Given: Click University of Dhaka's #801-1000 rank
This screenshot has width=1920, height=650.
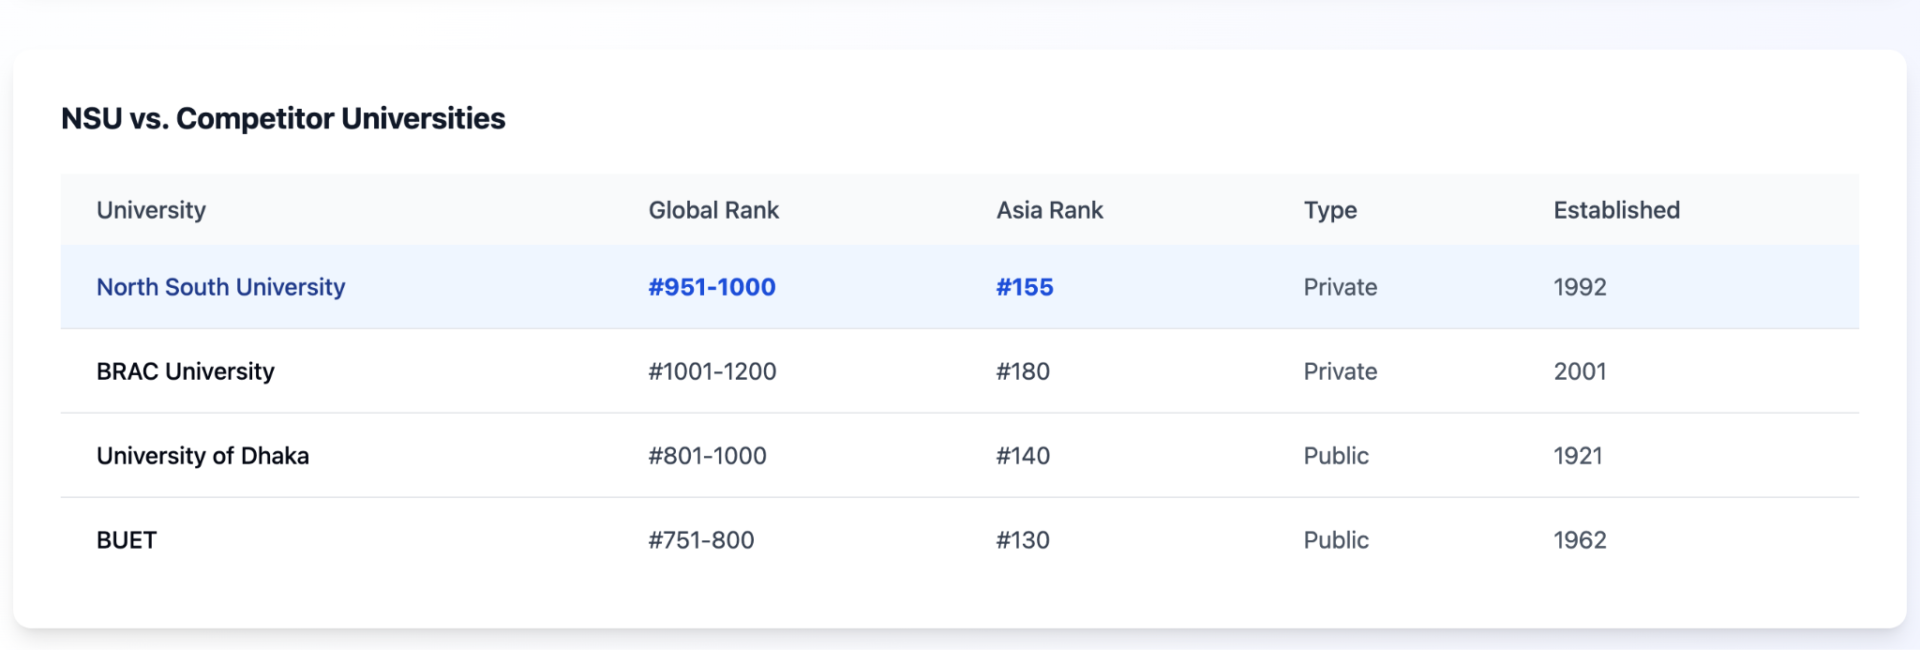Looking at the screenshot, I should click(707, 456).
